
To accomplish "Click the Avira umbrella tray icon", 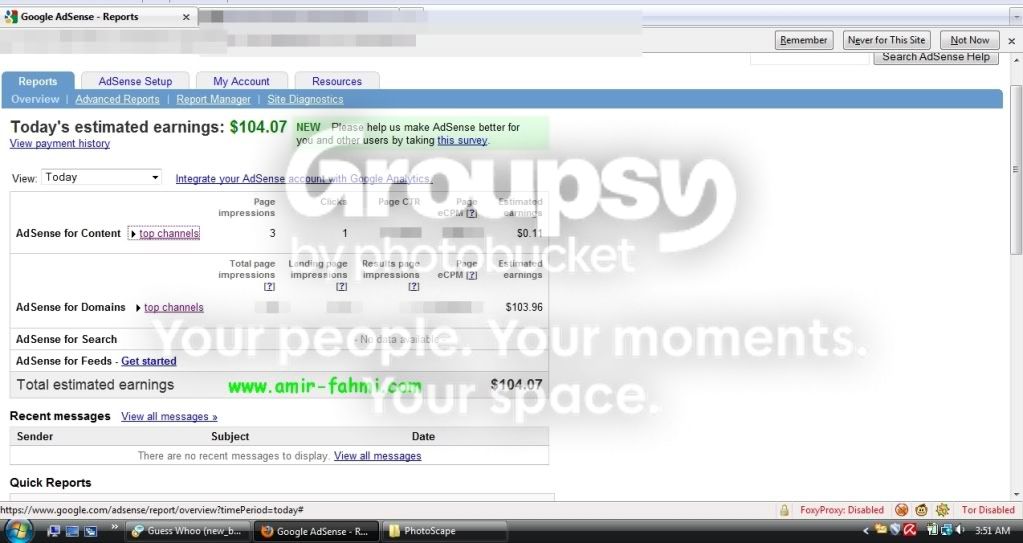I will pyautogui.click(x=910, y=531).
